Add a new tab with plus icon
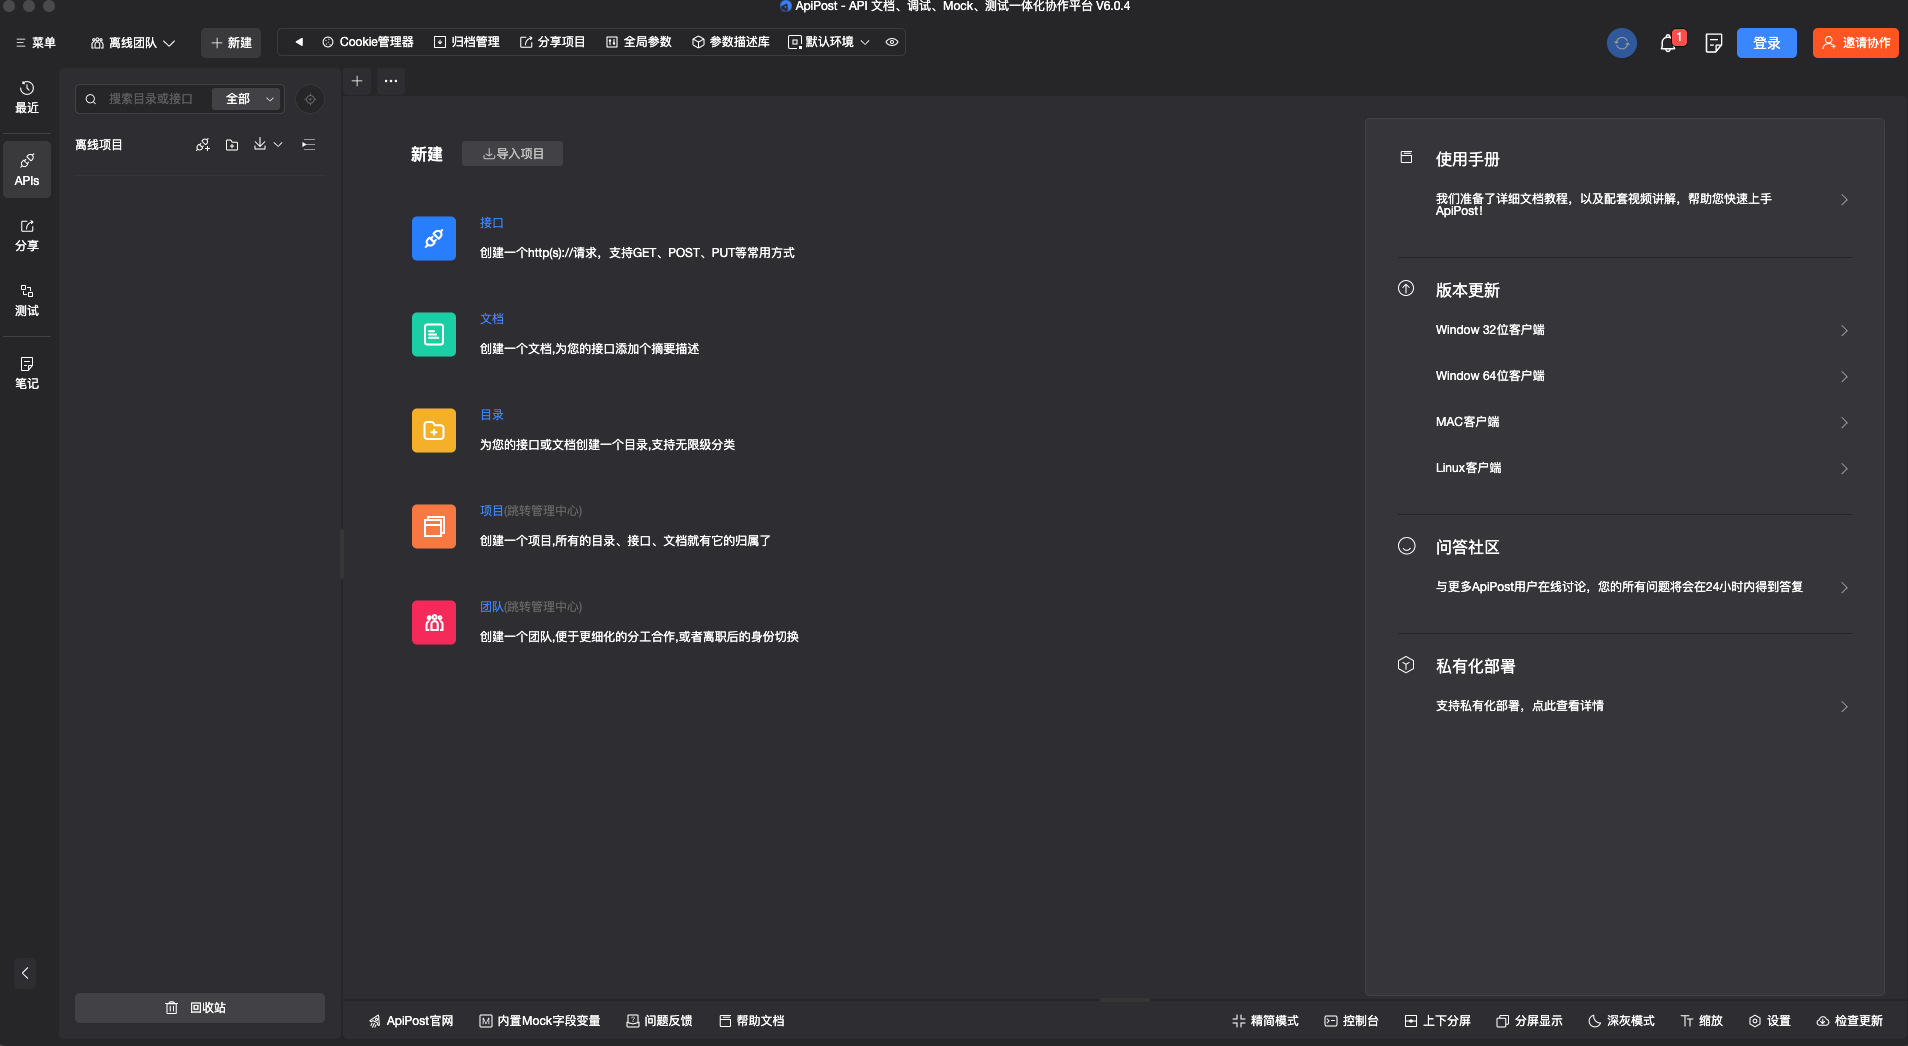Image resolution: width=1908 pixels, height=1046 pixels. pyautogui.click(x=357, y=81)
